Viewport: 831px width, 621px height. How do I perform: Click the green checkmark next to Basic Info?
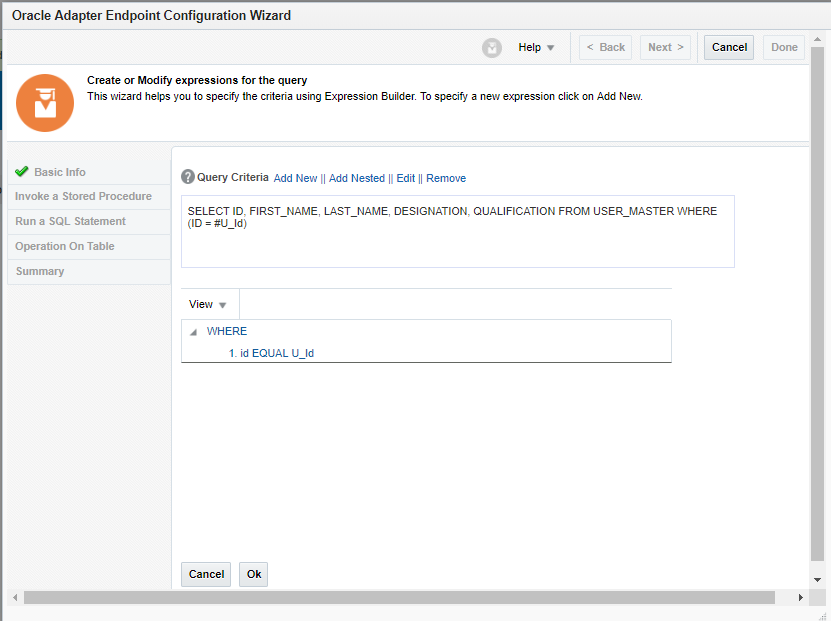point(22,171)
